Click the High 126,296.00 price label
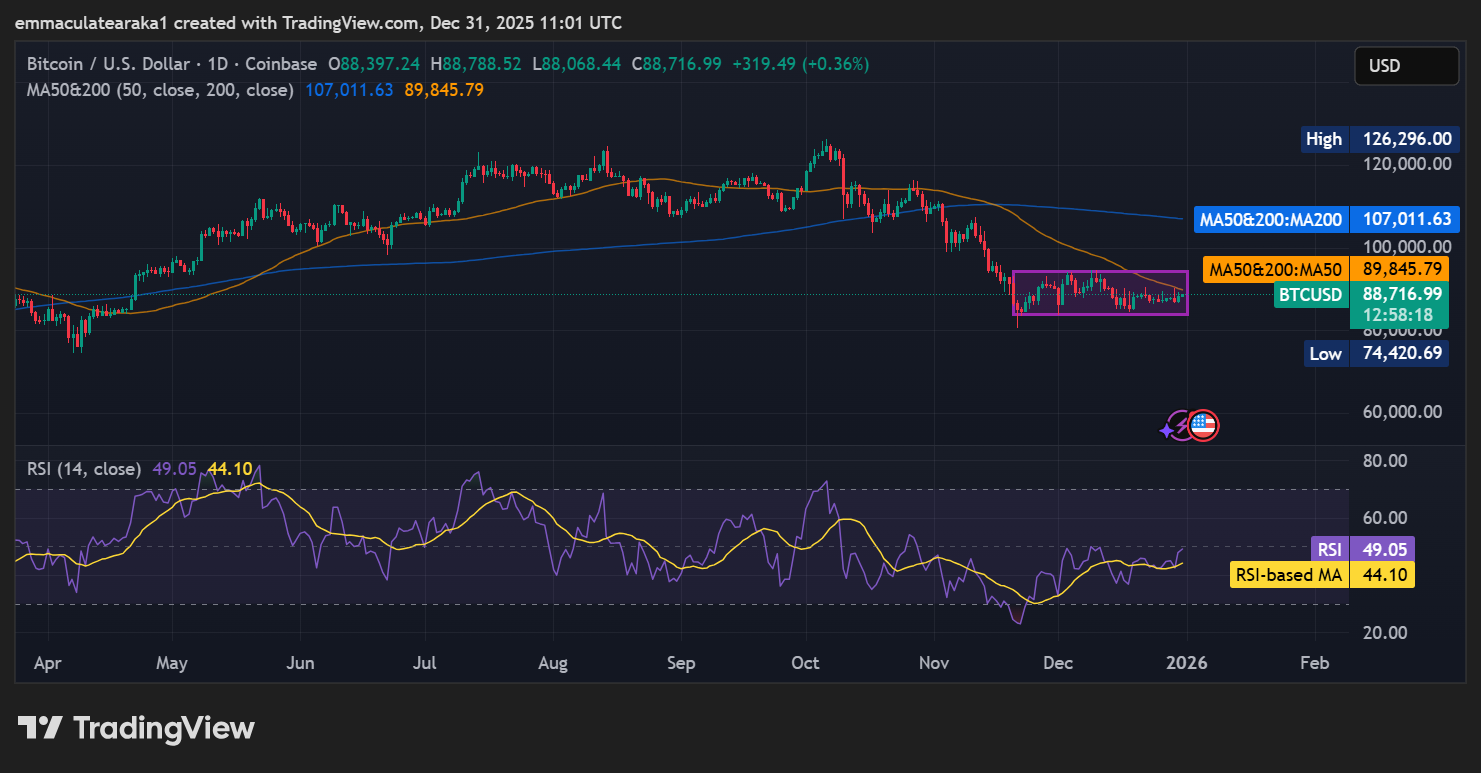Screen dimensions: 1481x773 (x=1323, y=139)
